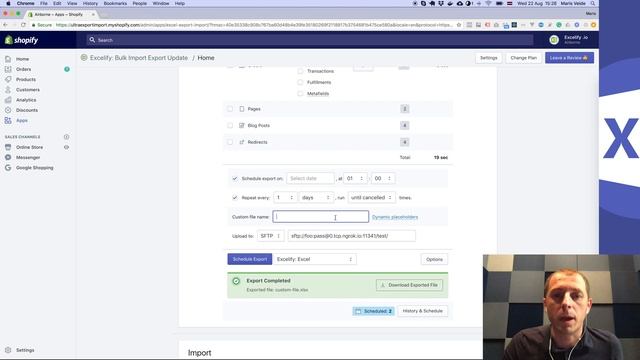The width and height of the screenshot is (640, 360).
Task: Check the Redirects checkbox
Action: tap(230, 142)
